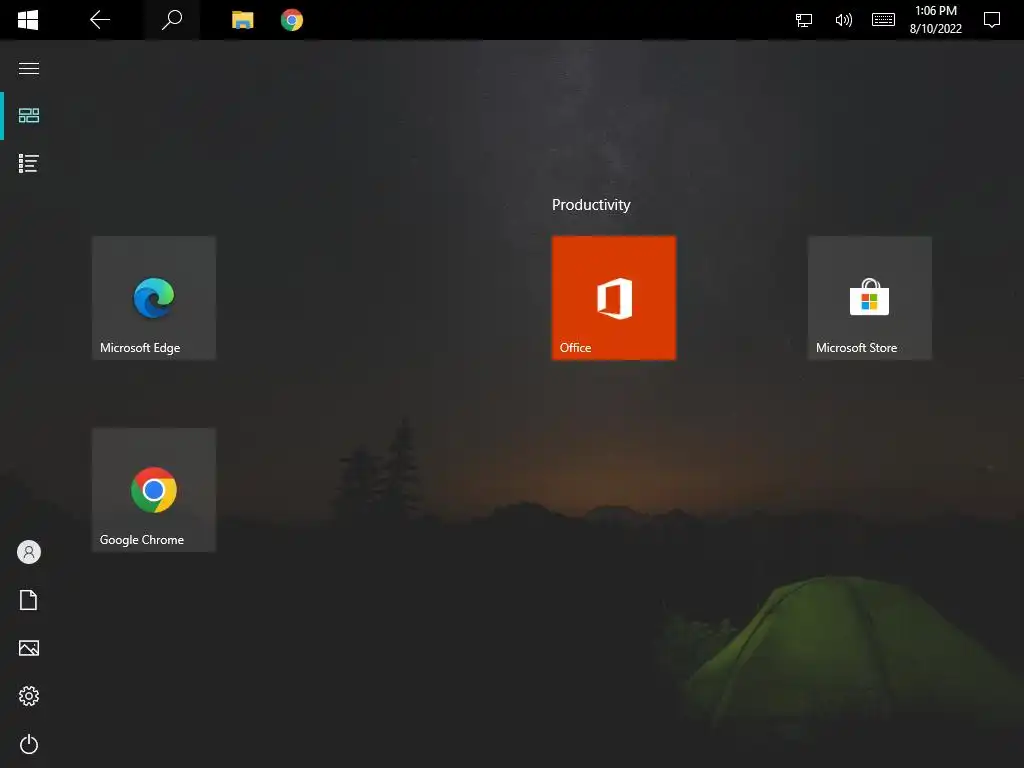Launch File Explorer from the taskbar
1024x768 pixels.
[x=242, y=20]
